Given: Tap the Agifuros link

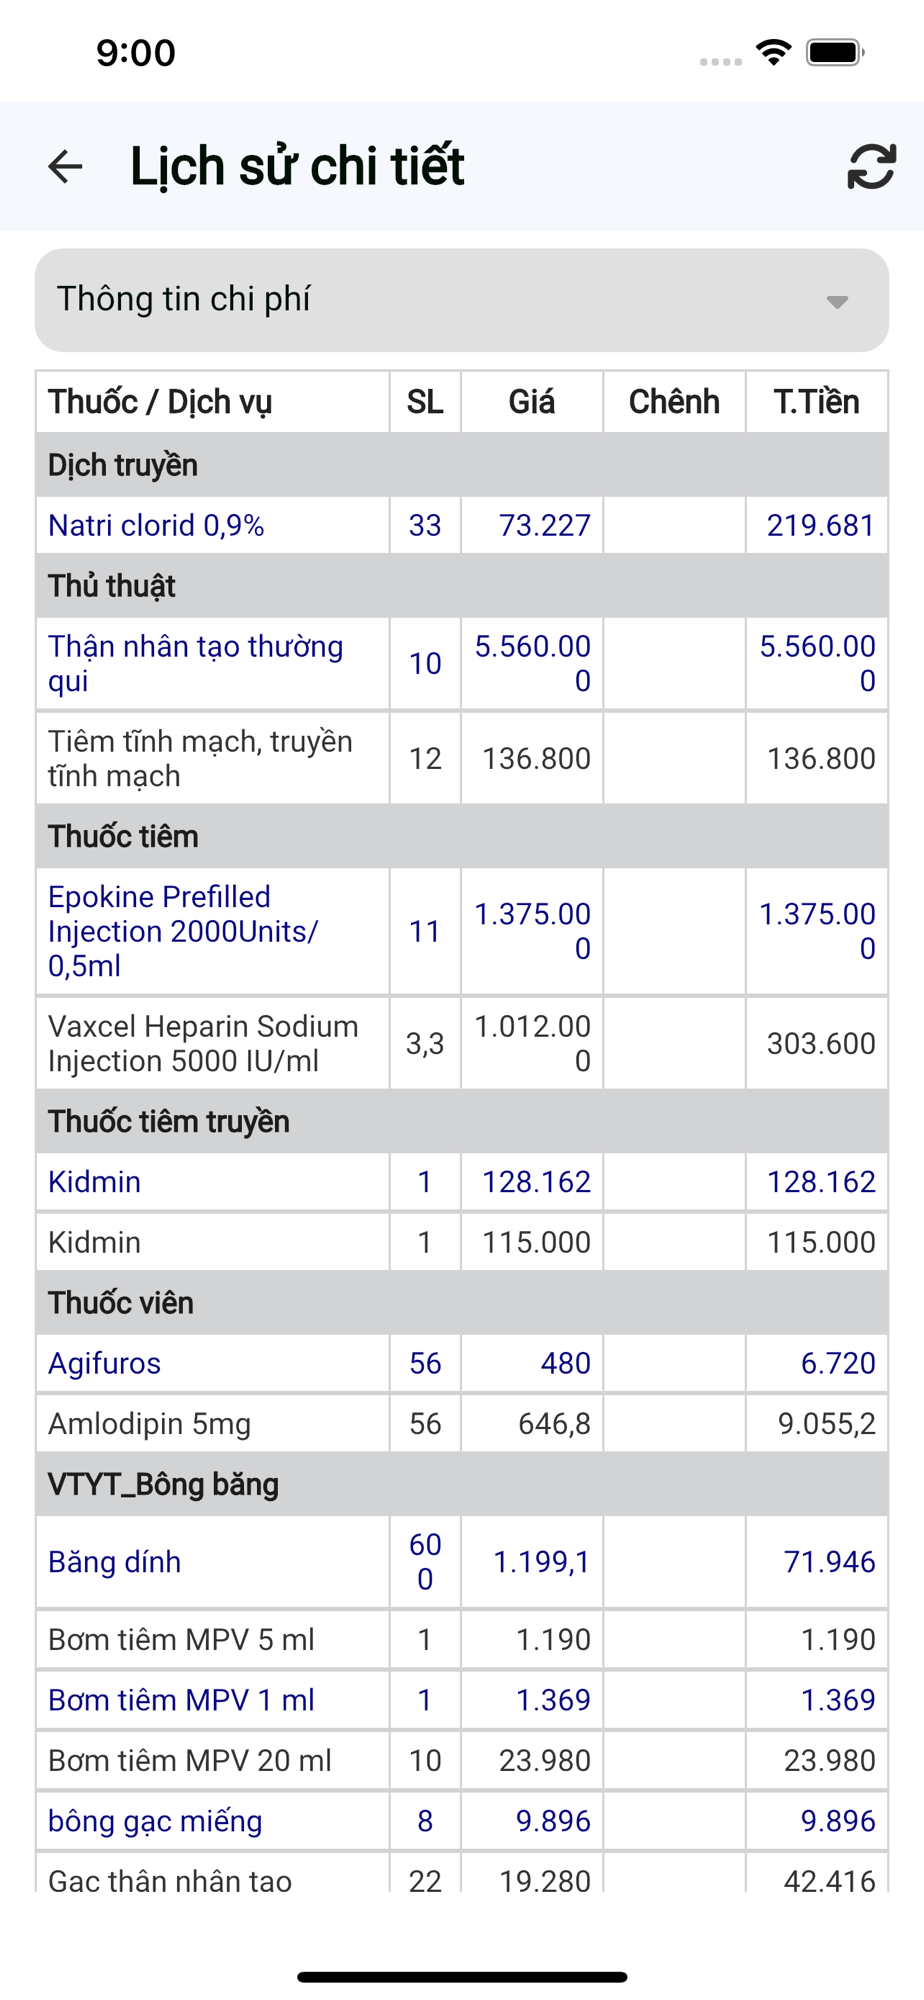Looking at the screenshot, I should 105,1363.
